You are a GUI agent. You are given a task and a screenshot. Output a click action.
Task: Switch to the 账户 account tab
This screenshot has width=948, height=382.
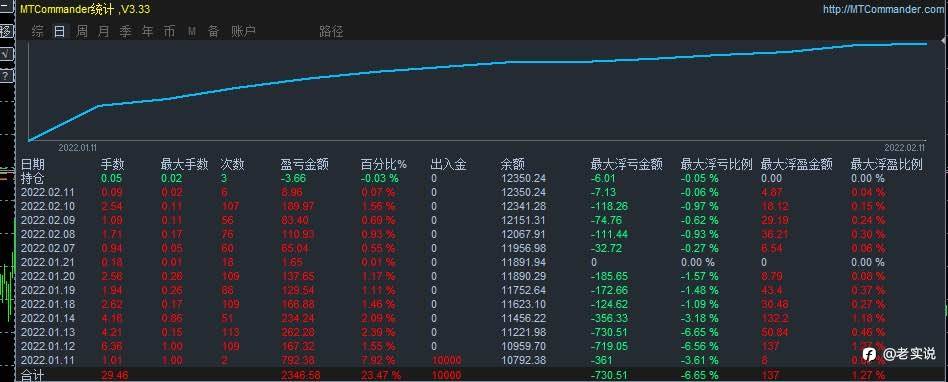point(243,31)
